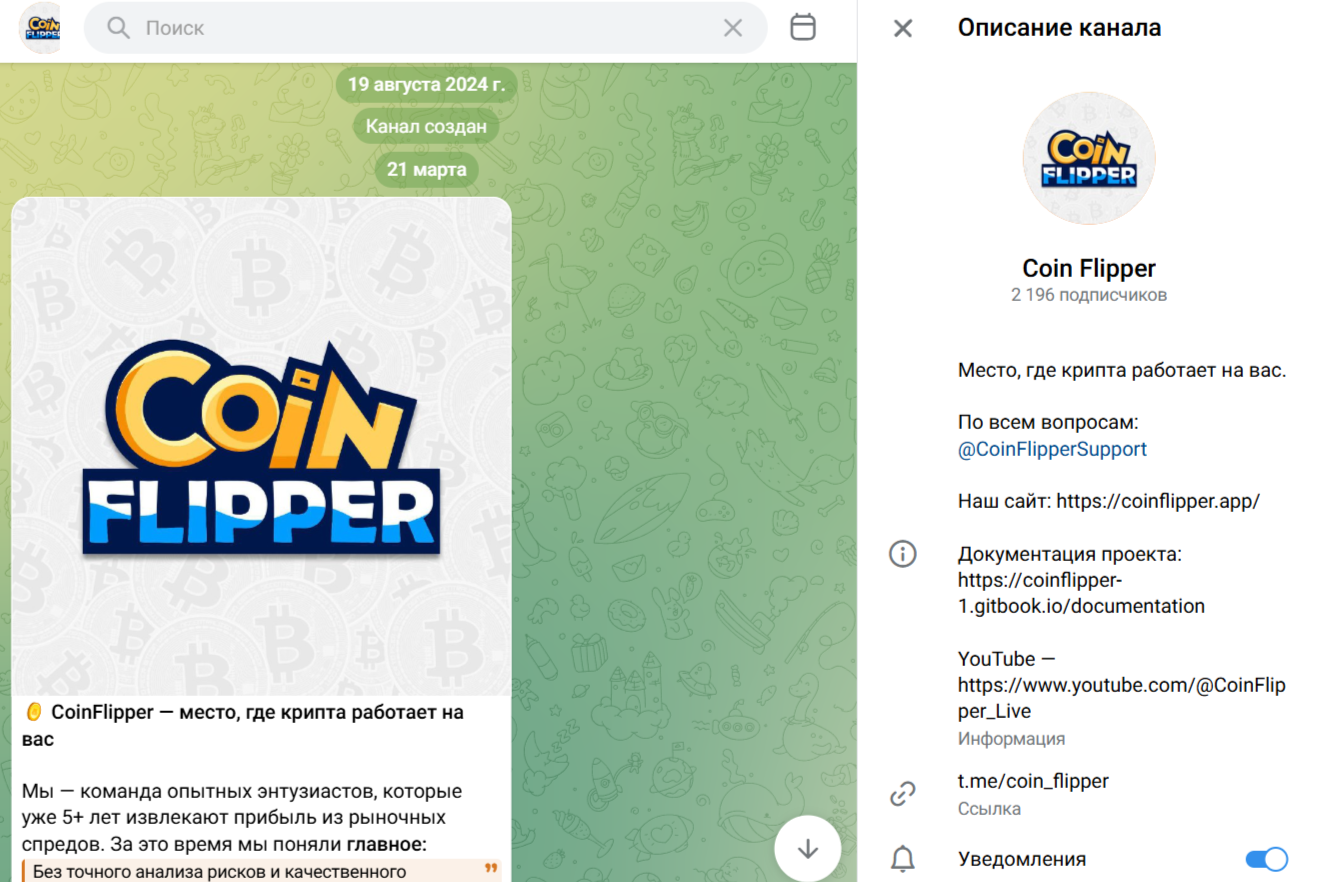Open the YouTube CoinFlipper_Live link
This screenshot has width=1317, height=882.
tap(1122, 698)
